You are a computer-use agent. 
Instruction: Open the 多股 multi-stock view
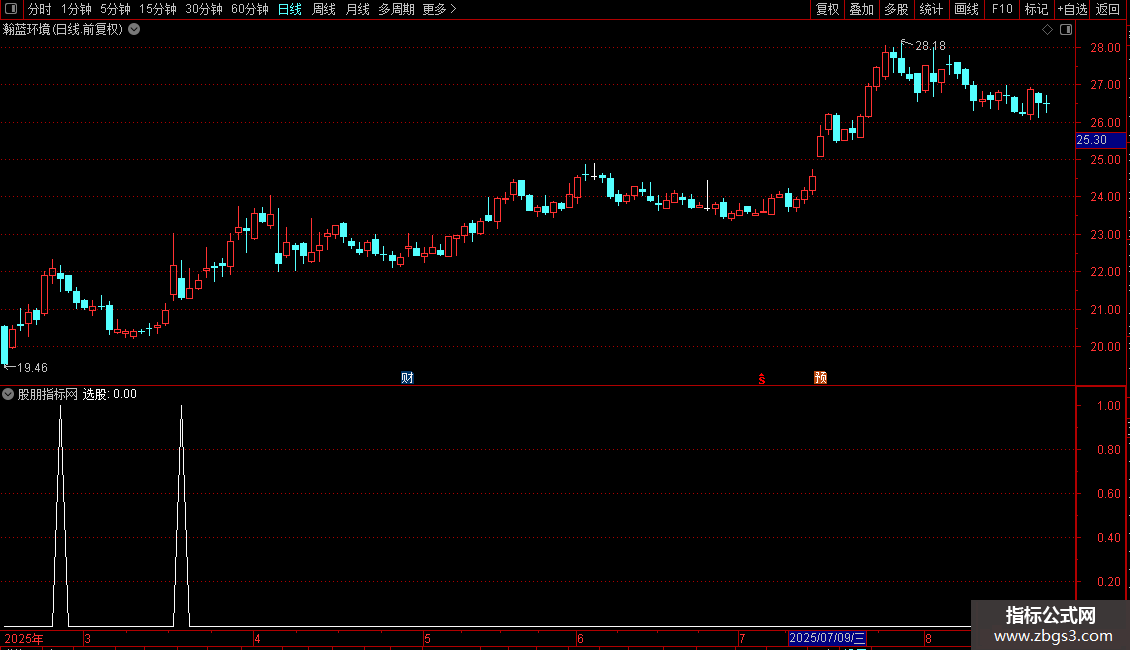[x=896, y=9]
